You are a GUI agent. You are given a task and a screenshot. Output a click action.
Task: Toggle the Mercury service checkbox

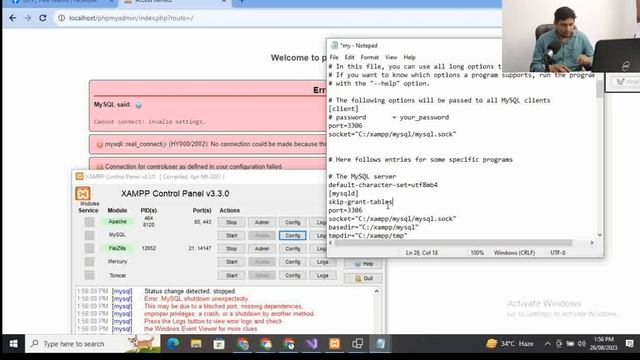[x=89, y=262]
